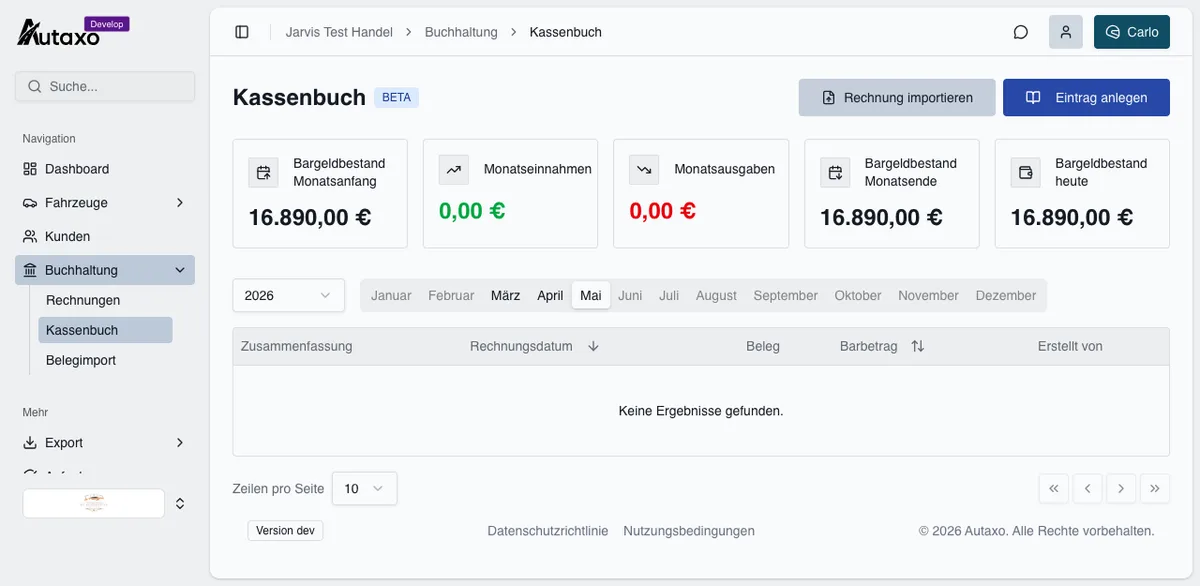The image size is (1200, 586).
Task: Click the BETA badge
Action: click(x=396, y=97)
